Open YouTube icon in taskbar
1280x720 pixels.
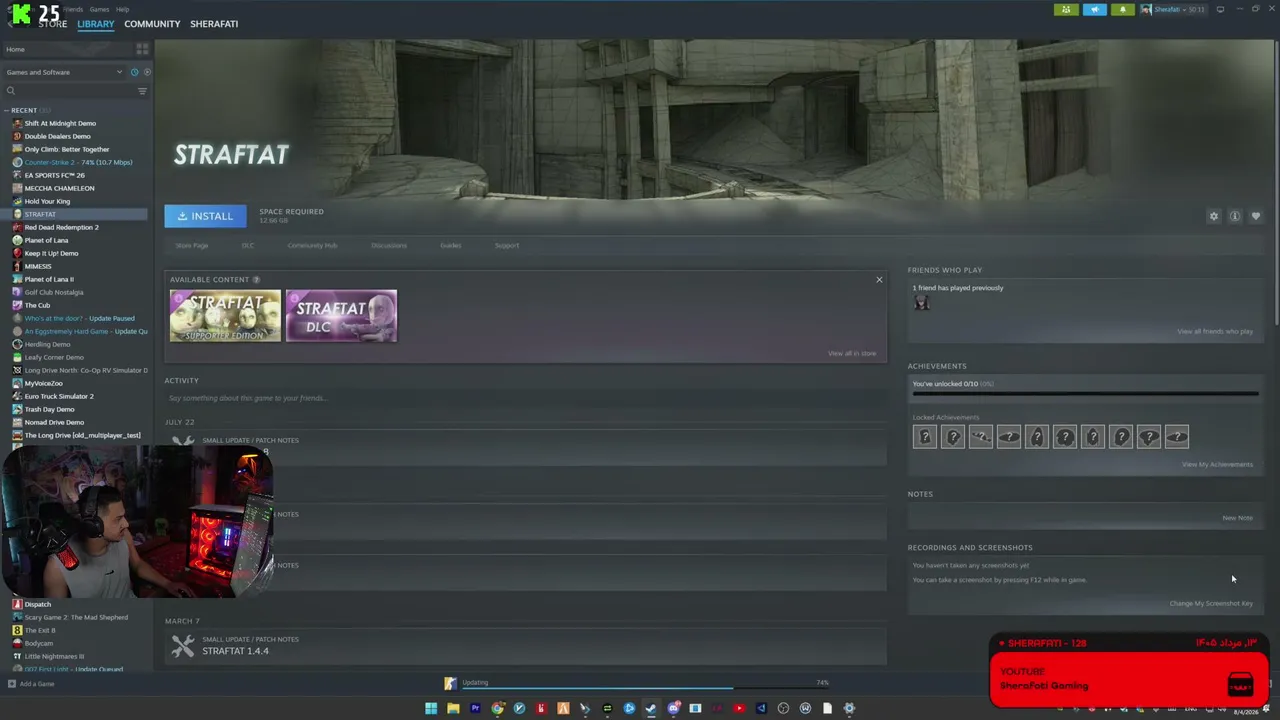[x=739, y=708]
